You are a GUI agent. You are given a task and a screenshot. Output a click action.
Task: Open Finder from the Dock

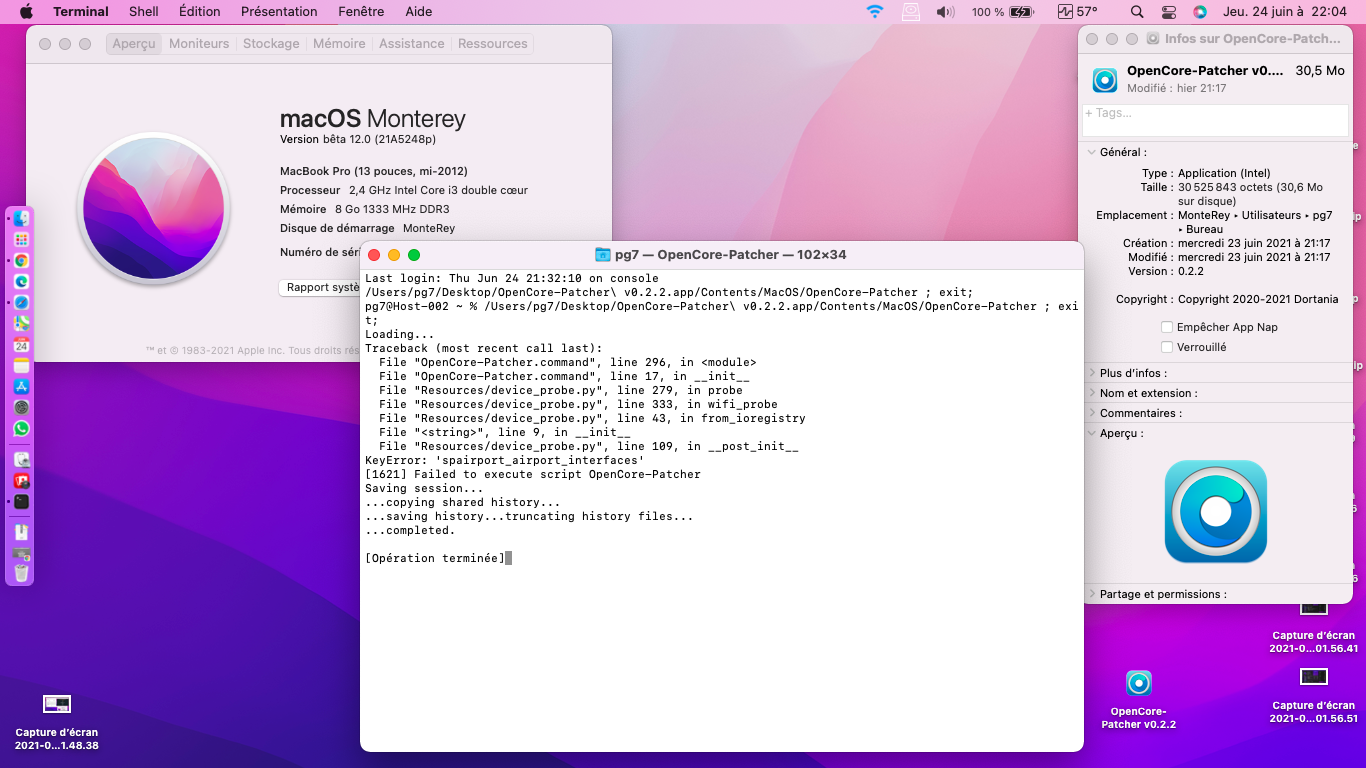click(x=21, y=218)
